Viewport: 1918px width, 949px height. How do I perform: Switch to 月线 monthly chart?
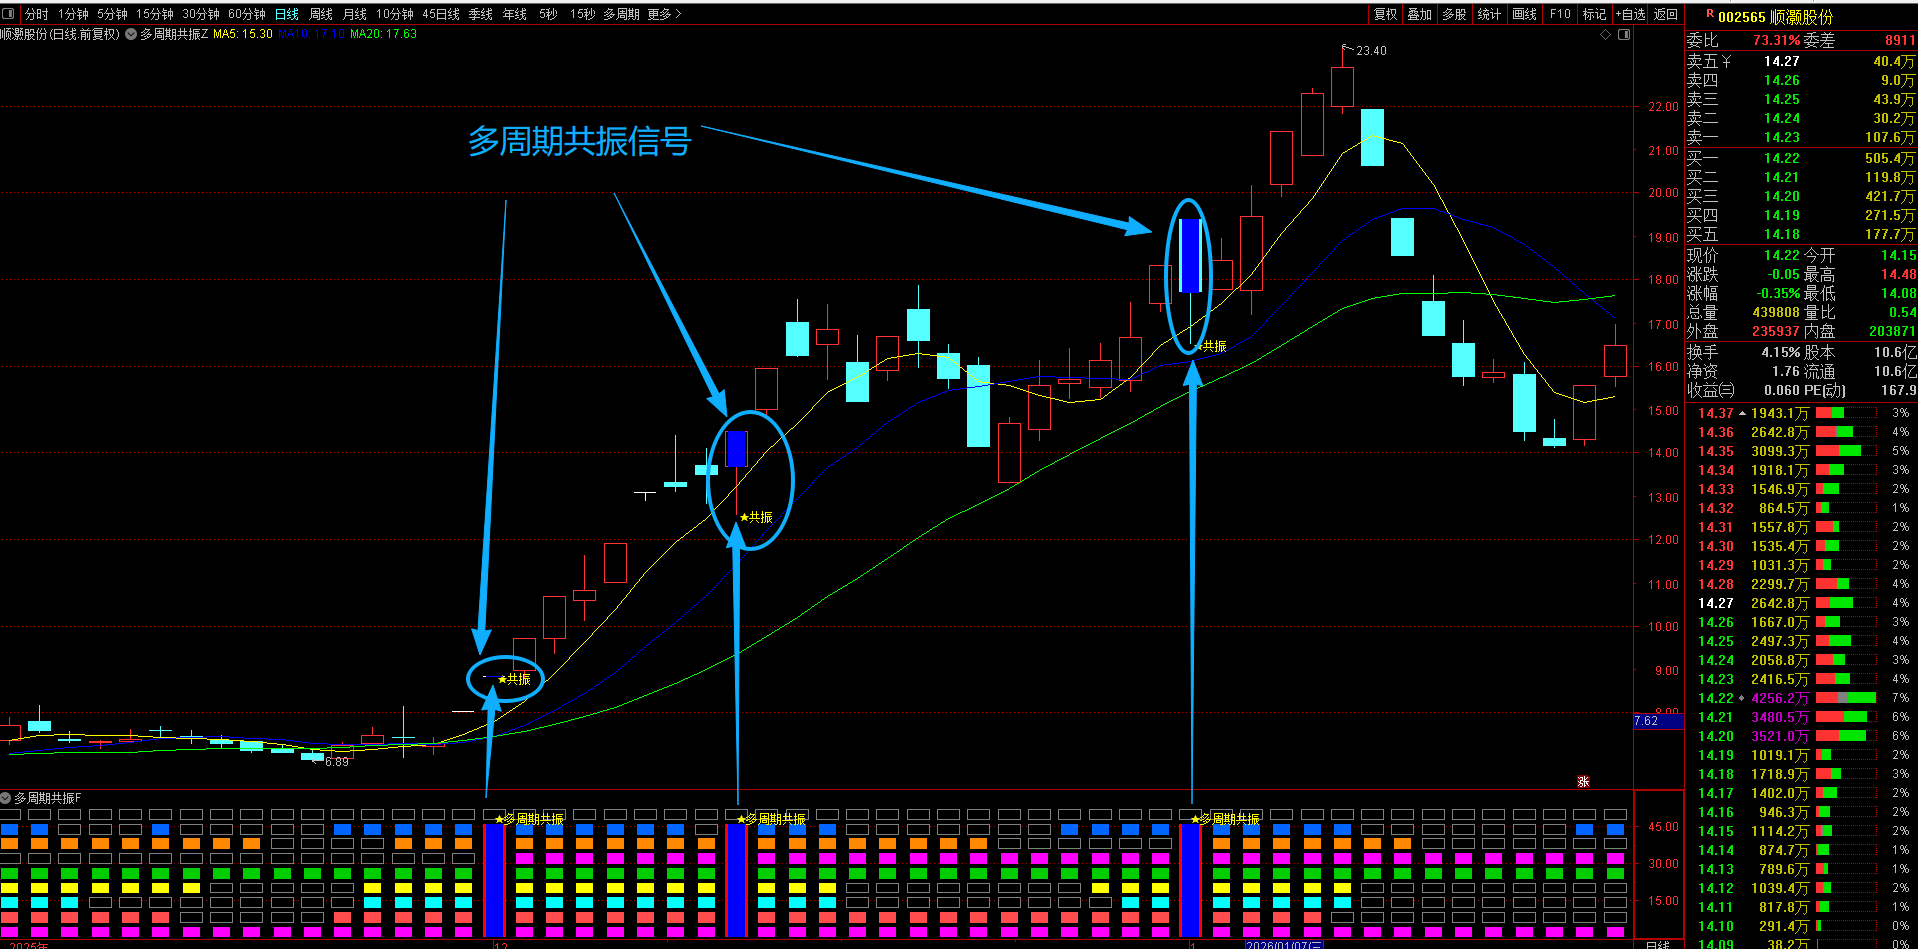click(x=355, y=14)
